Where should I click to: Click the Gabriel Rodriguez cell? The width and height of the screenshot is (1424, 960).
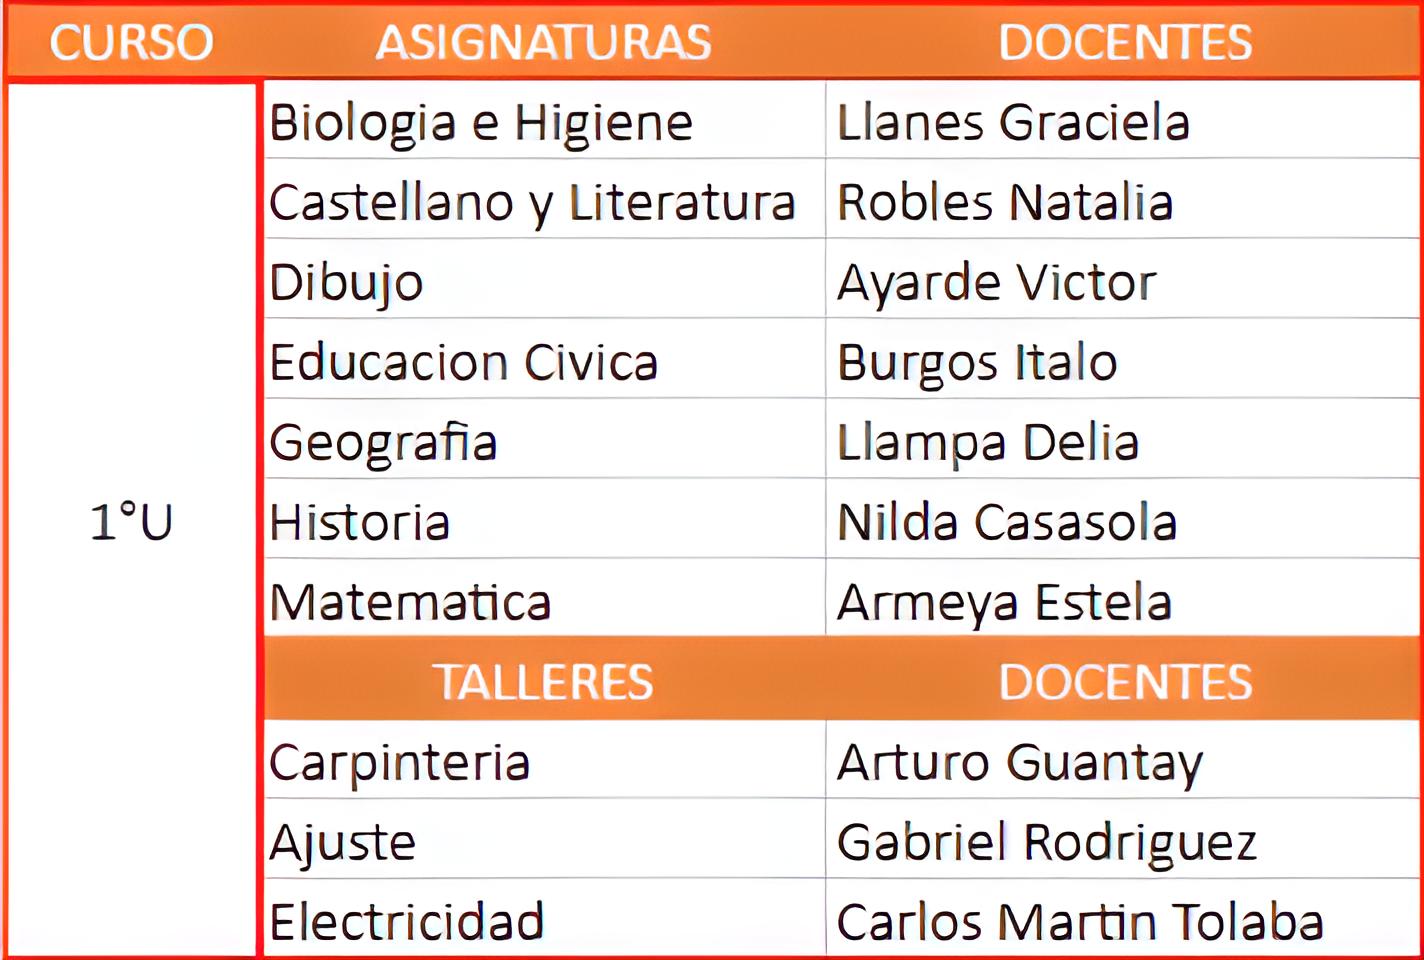(x=1046, y=843)
